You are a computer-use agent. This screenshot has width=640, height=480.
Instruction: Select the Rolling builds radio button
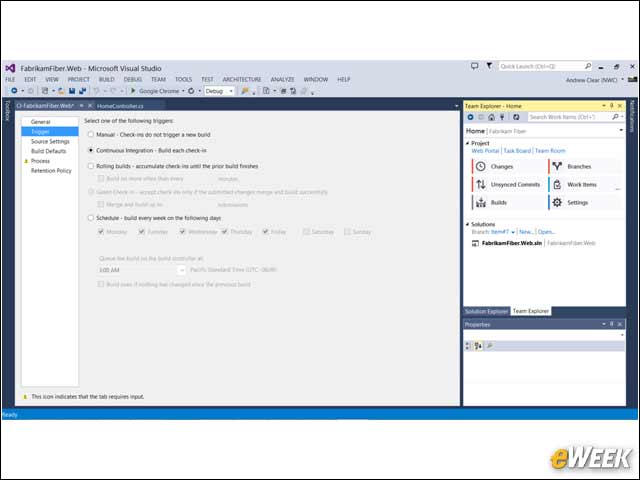[x=91, y=166]
